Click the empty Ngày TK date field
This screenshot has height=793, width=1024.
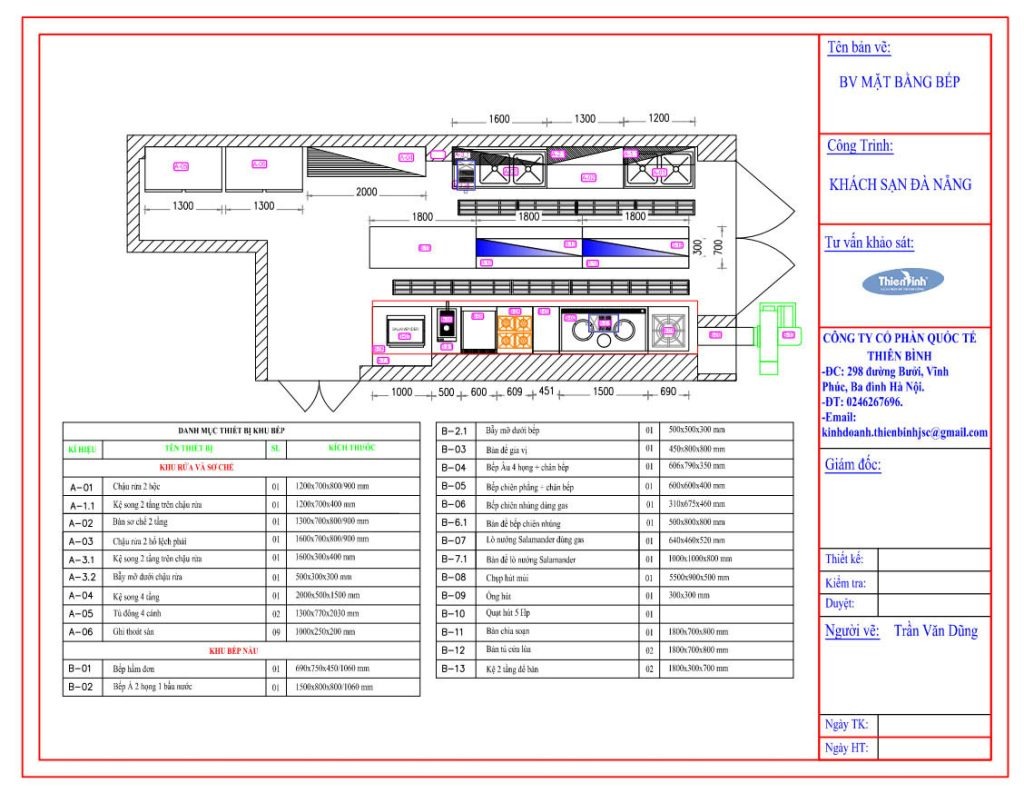[934, 725]
